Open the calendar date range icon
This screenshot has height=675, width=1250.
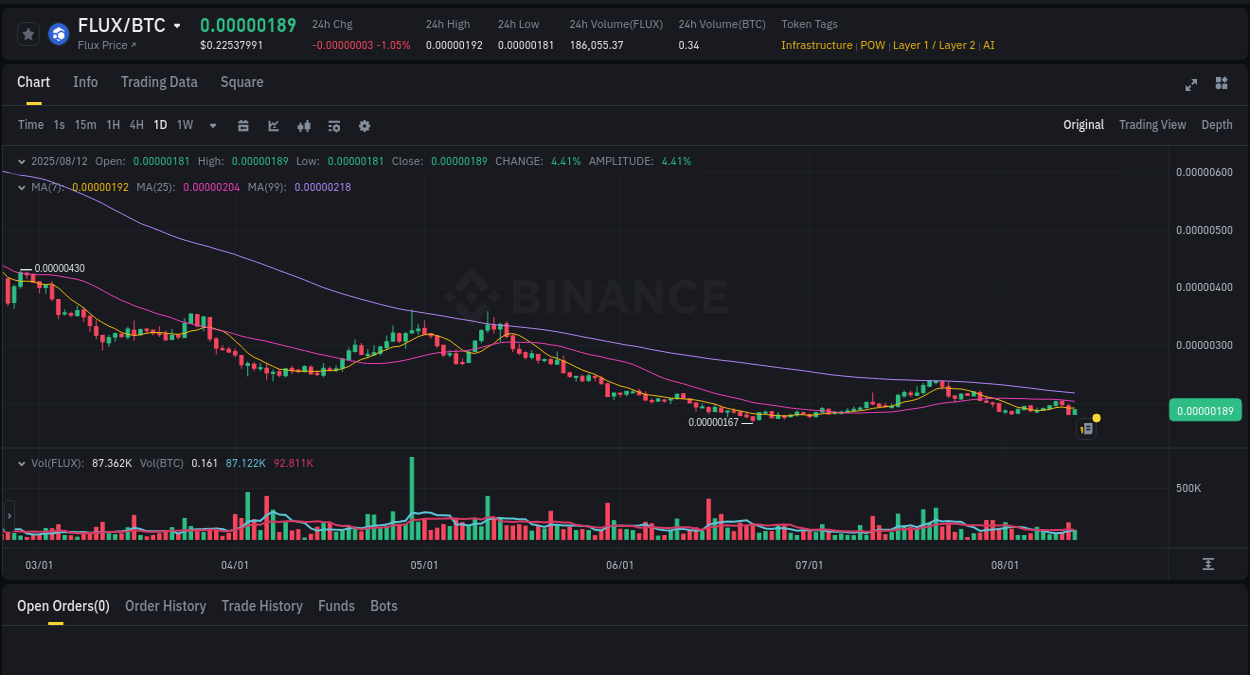pyautogui.click(x=243, y=126)
